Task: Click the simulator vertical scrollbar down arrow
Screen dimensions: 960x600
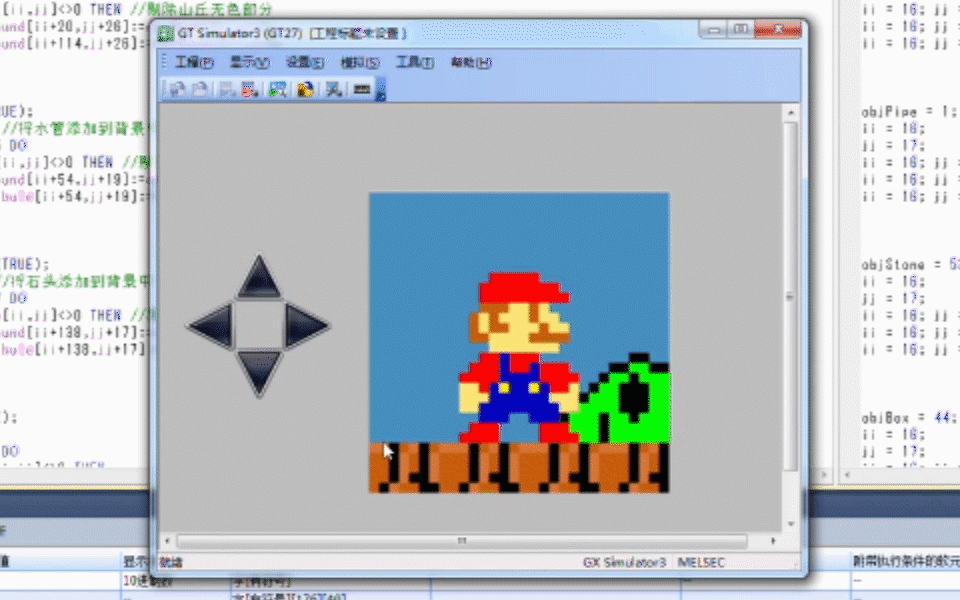Action: 790,524
